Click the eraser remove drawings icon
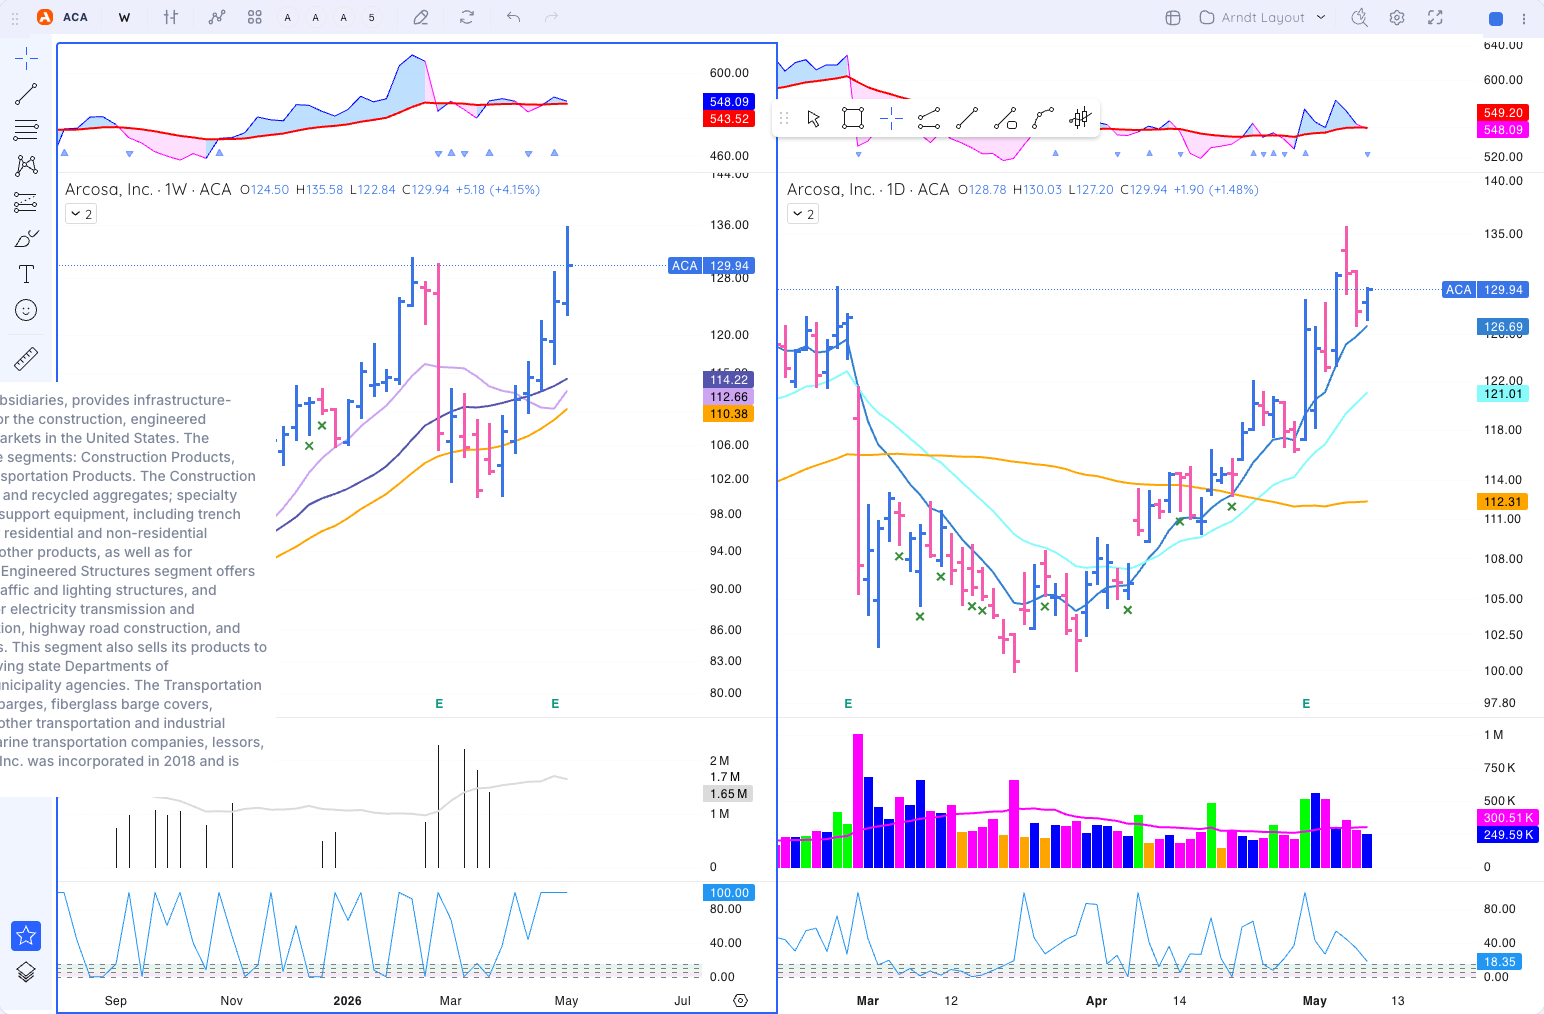Viewport: 1544px width, 1014px height. click(x=421, y=17)
